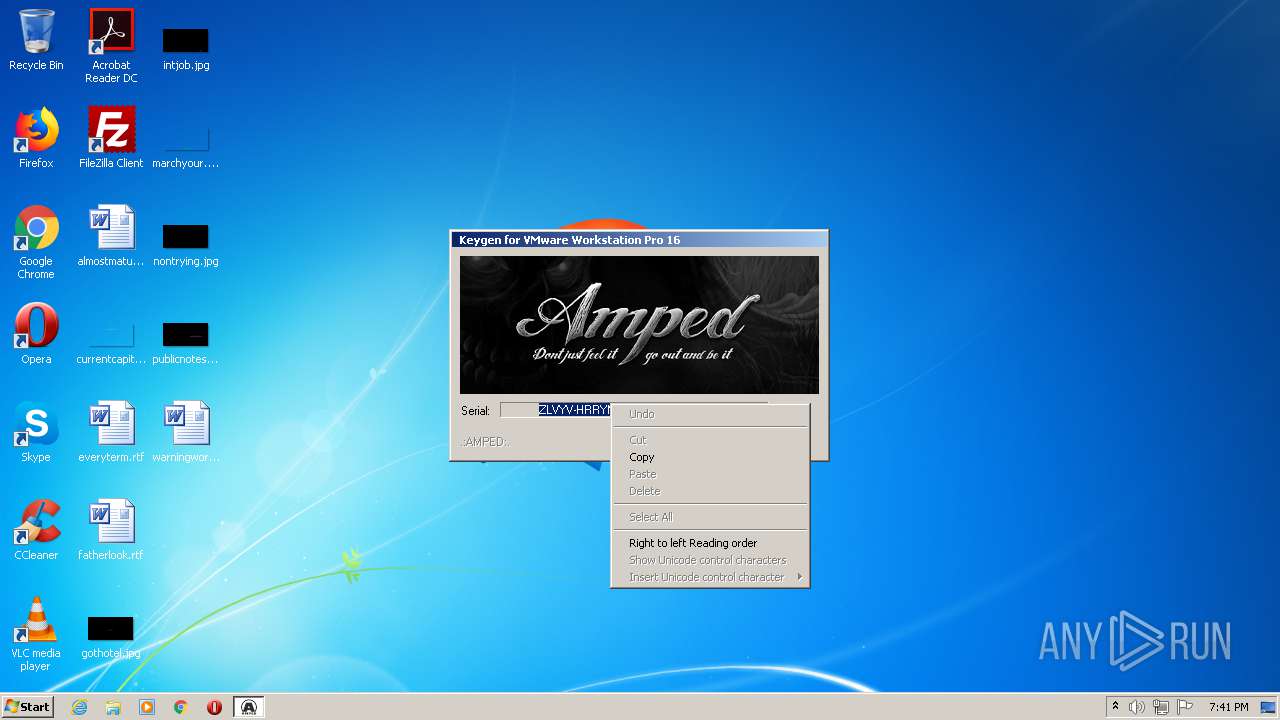
Task: Click the greyed-out Select All entry
Action: click(710, 517)
